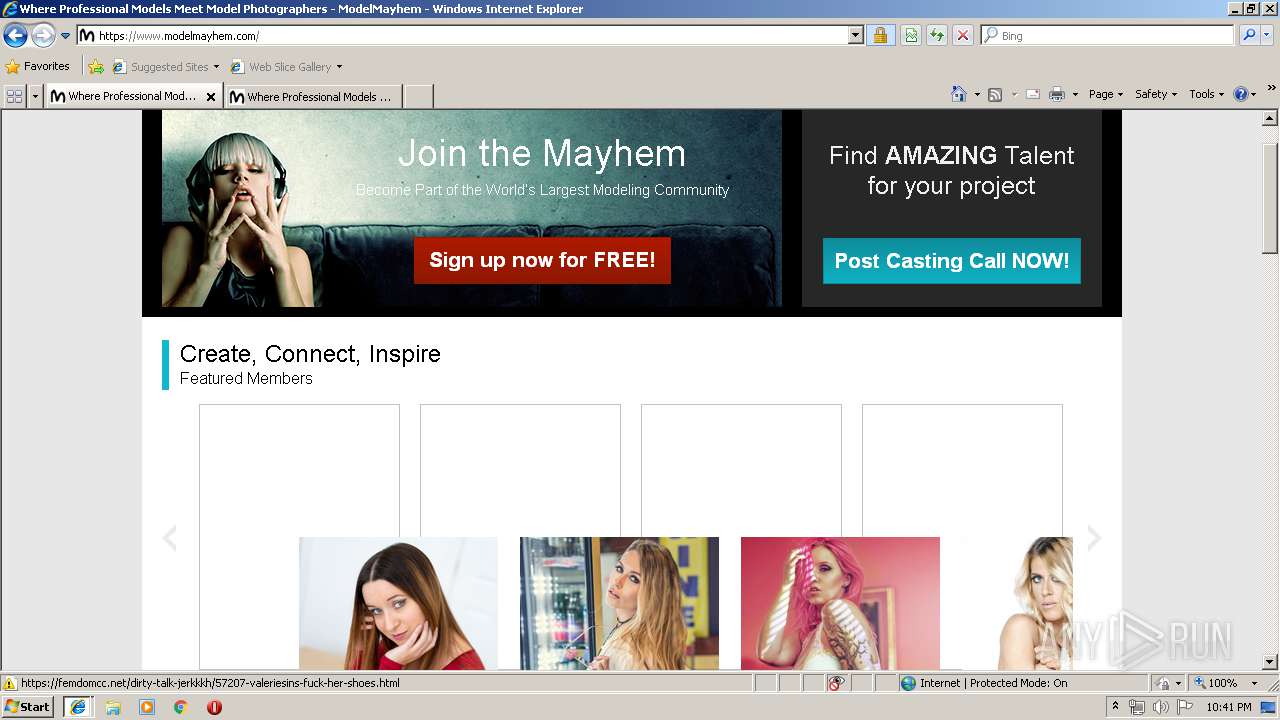
Task: Open the blonde model thumbnail at right
Action: pyautogui.click(x=1017, y=603)
